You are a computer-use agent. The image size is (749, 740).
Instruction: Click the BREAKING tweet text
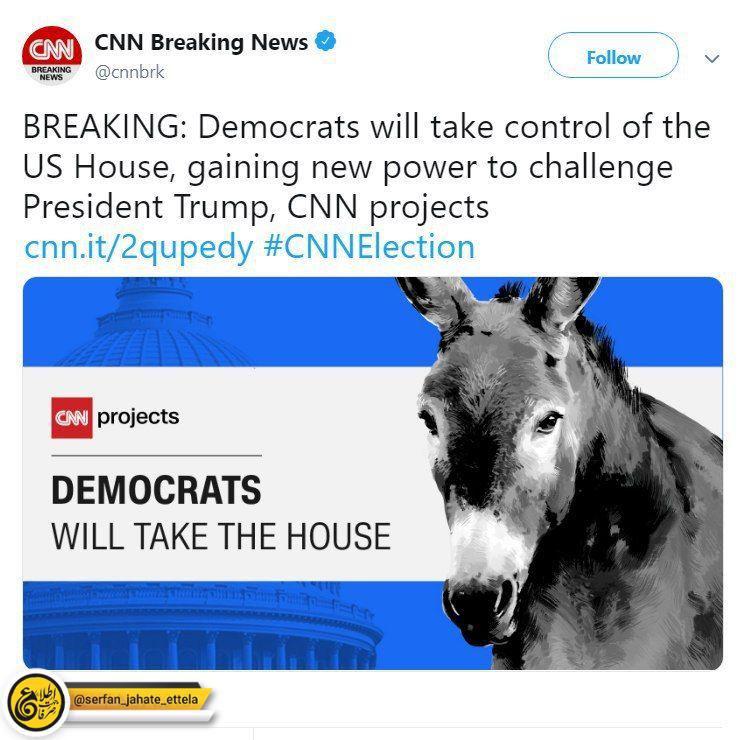[366, 167]
